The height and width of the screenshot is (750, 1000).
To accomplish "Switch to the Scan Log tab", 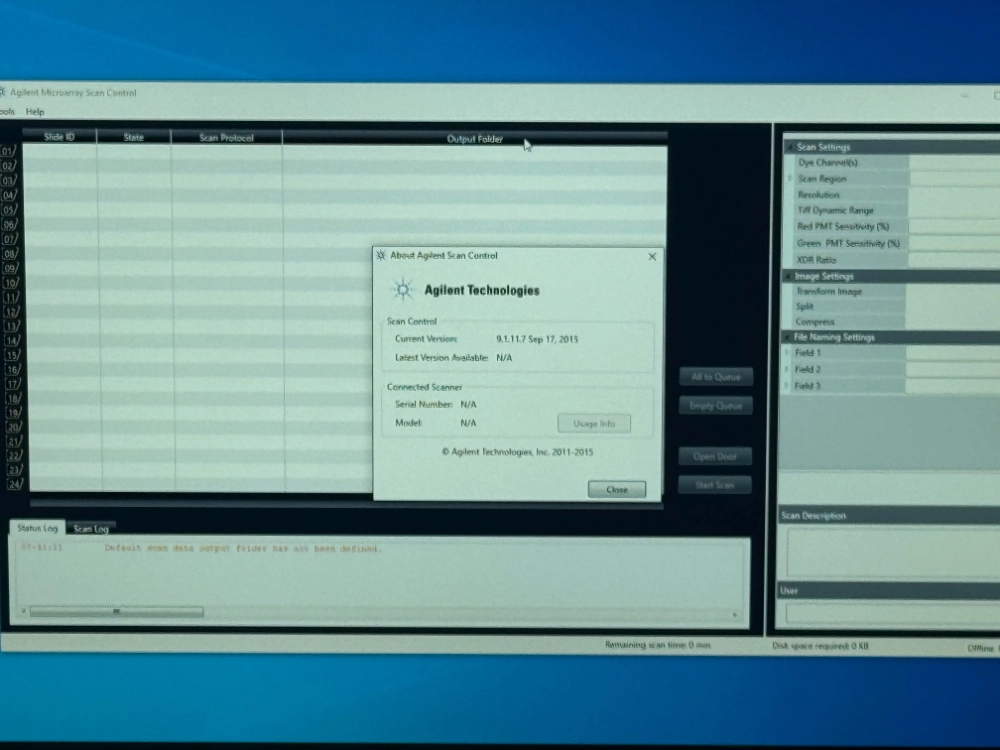I will [91, 529].
